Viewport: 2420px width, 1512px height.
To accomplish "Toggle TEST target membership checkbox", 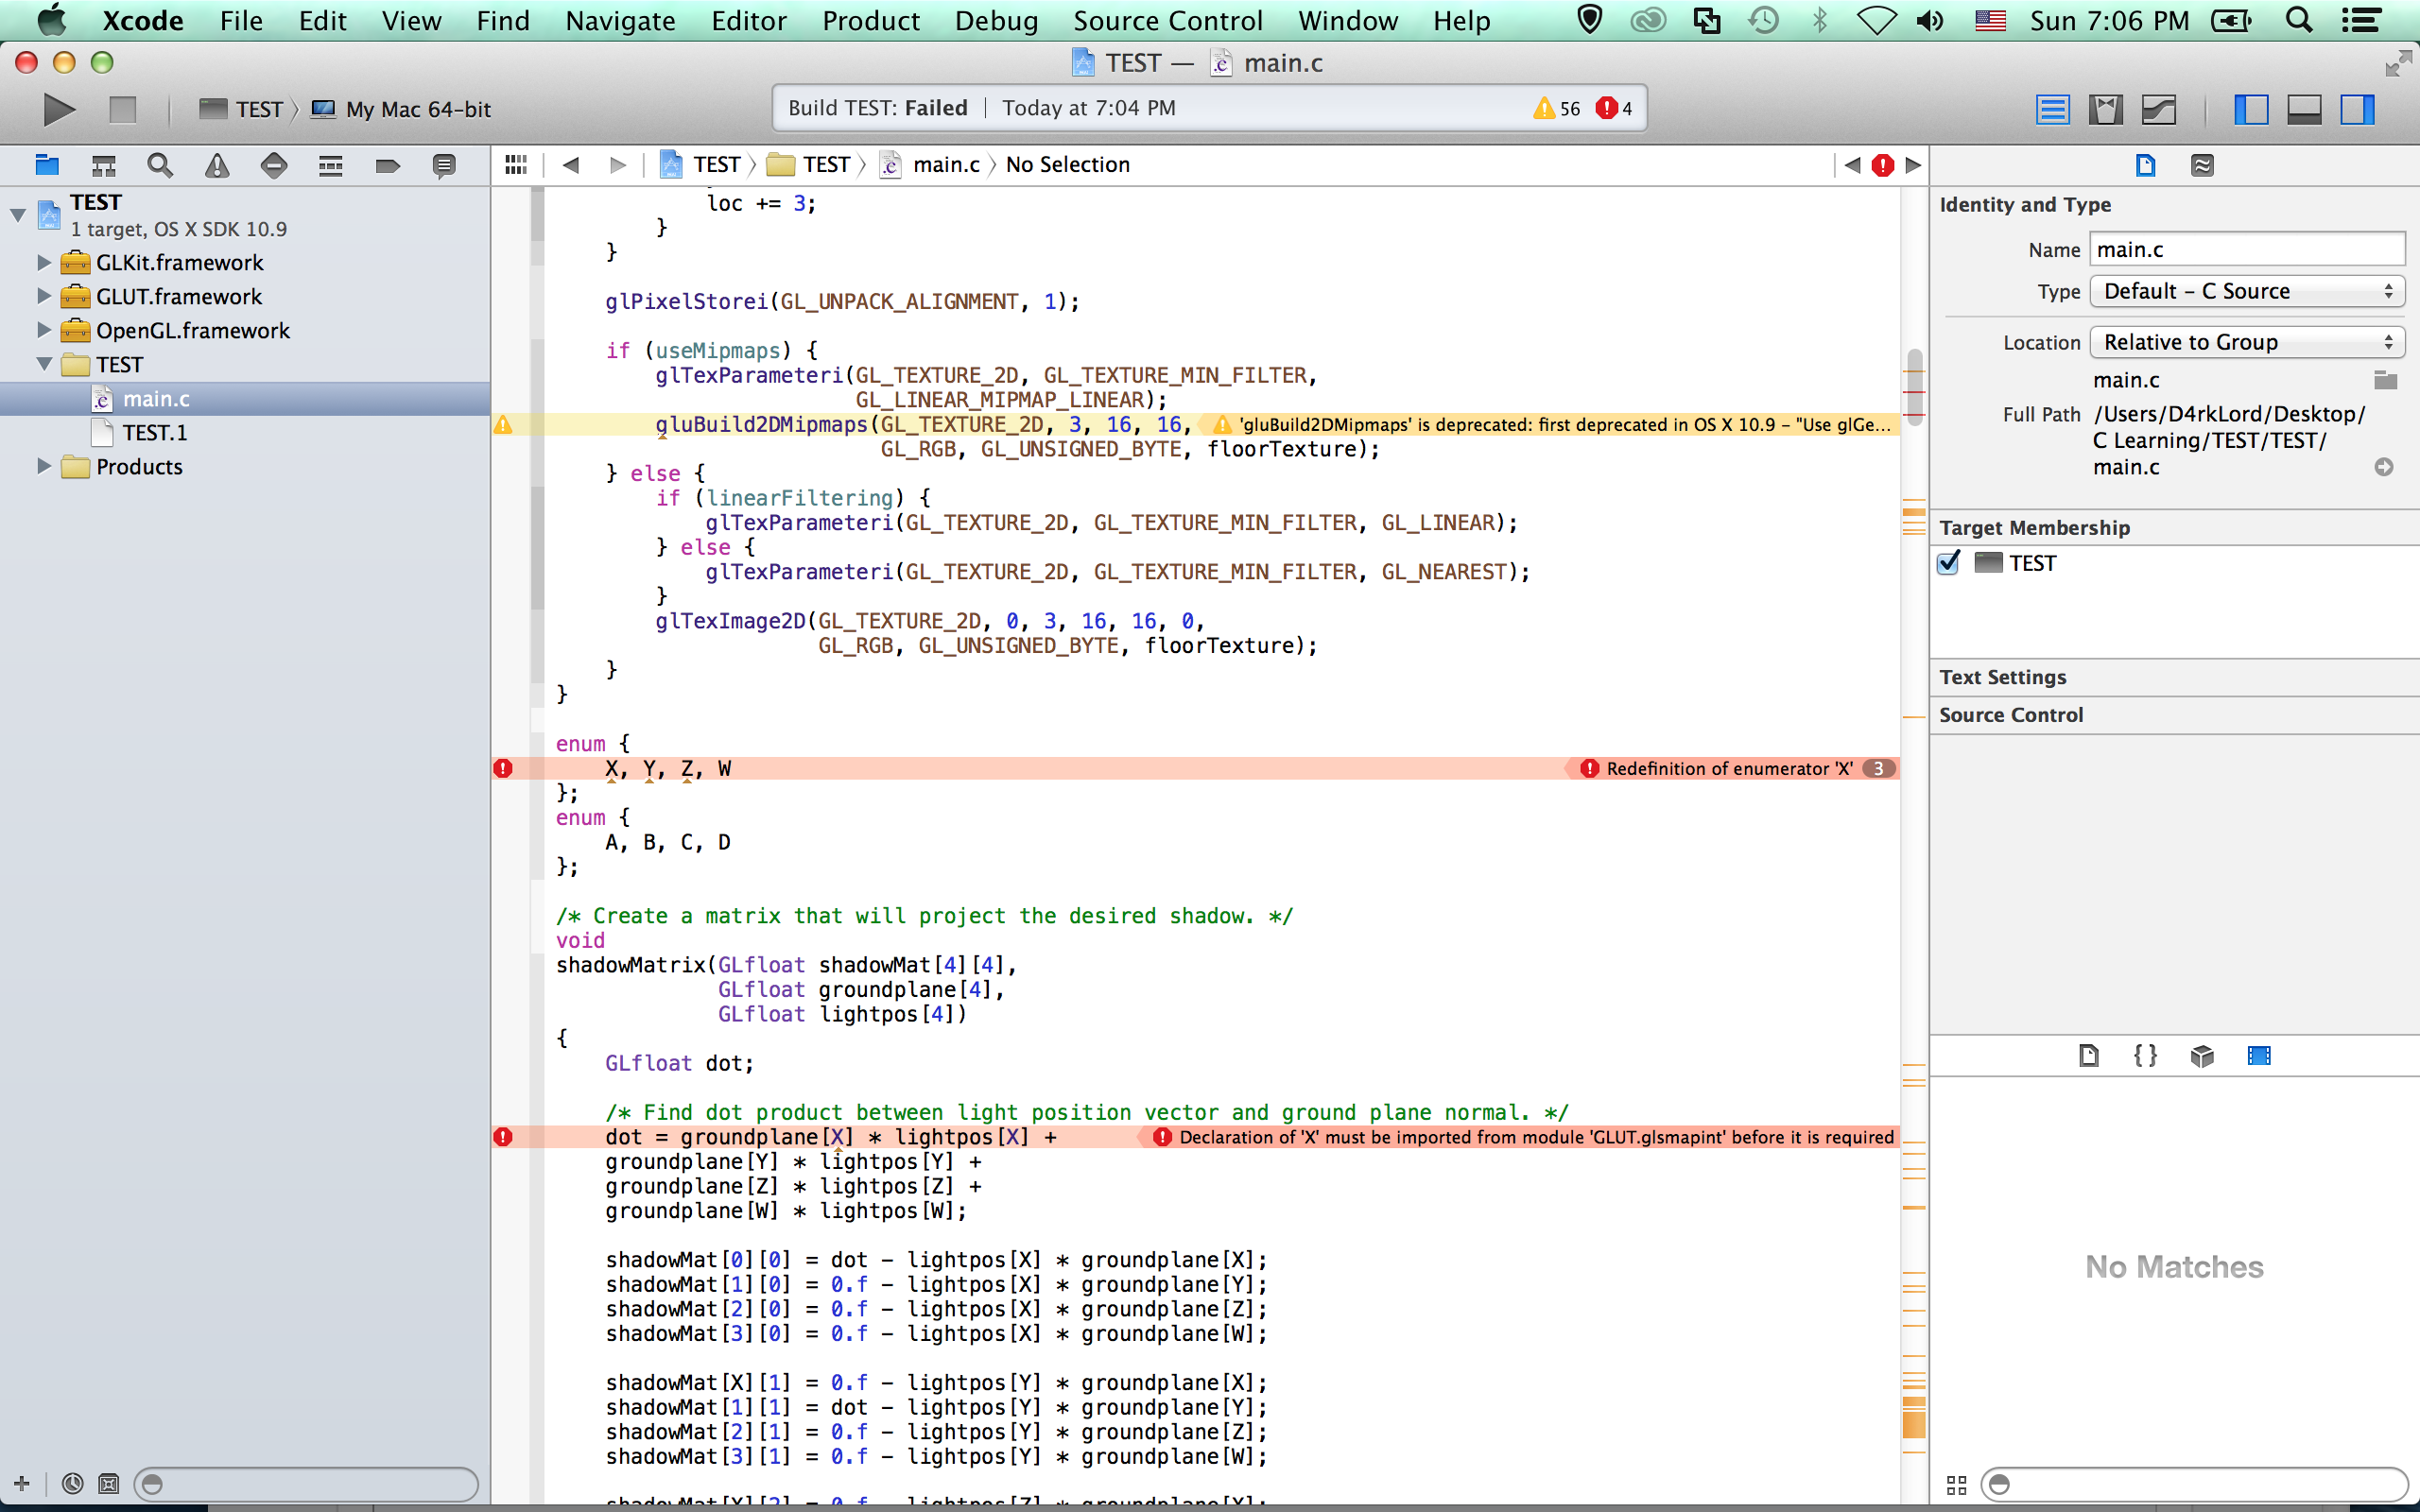I will click(1949, 563).
